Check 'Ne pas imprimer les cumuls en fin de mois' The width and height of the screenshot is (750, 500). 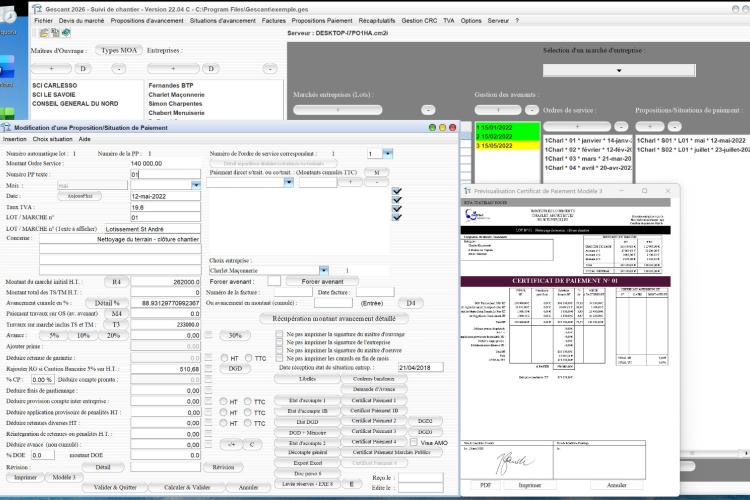coord(279,358)
